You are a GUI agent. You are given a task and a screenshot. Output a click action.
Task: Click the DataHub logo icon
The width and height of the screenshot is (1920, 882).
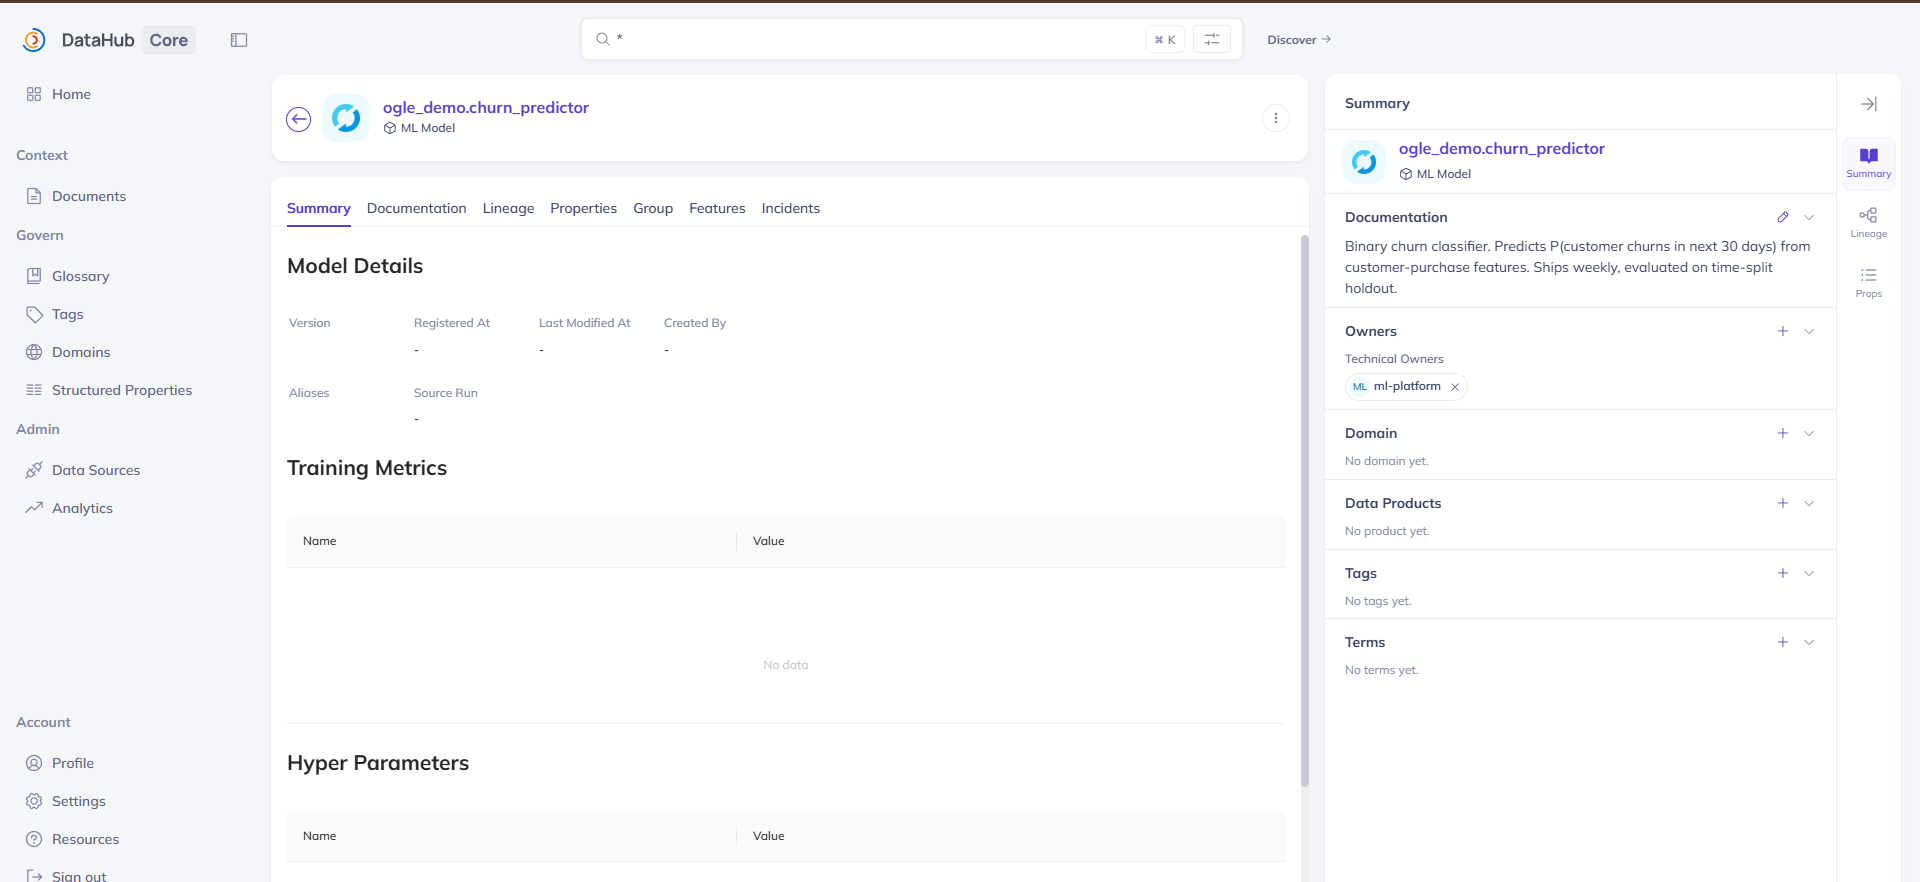[x=34, y=40]
